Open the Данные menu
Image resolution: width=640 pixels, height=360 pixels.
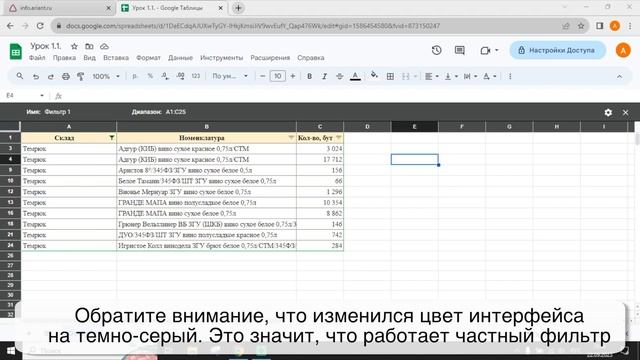(x=180, y=58)
